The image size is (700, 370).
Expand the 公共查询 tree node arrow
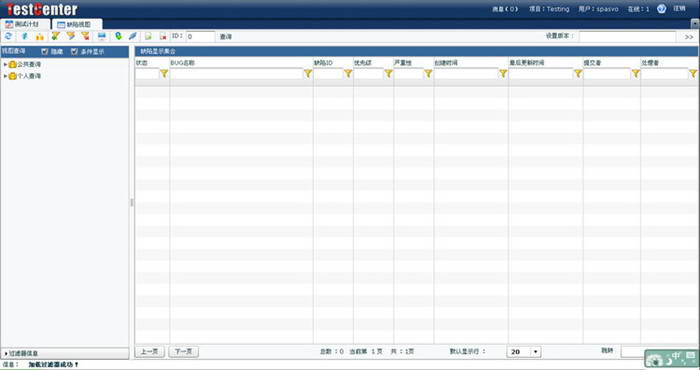coord(5,65)
